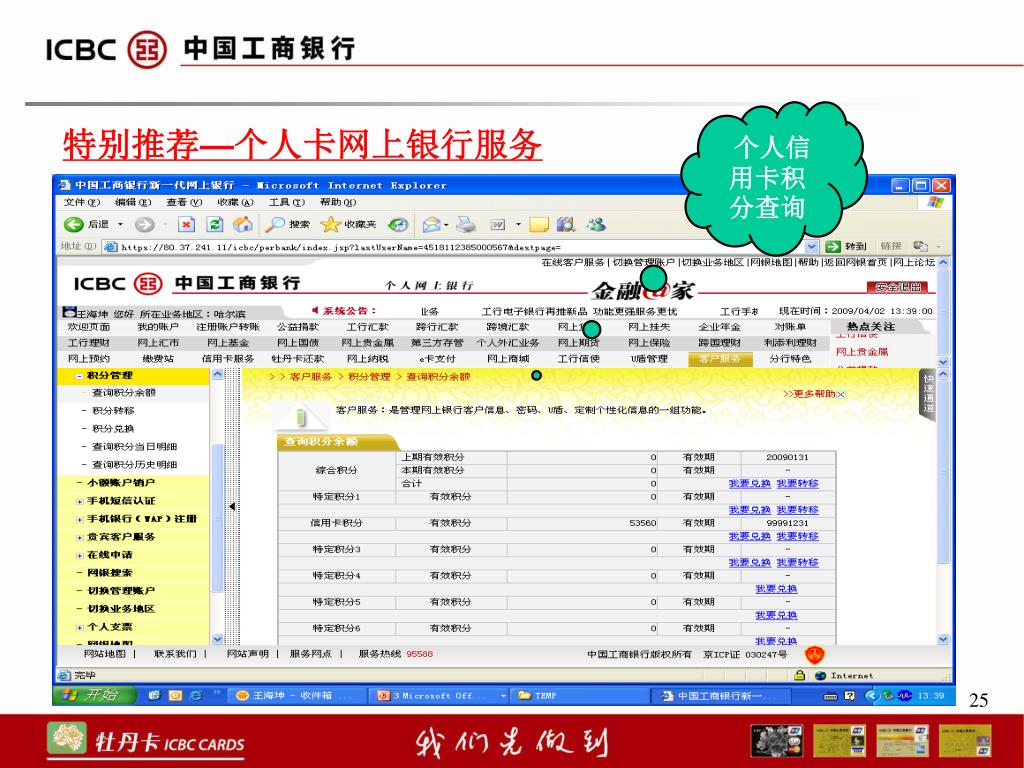Image resolution: width=1024 pixels, height=768 pixels.
Task: Expand the 个人支票 tree node
Action: [79, 628]
